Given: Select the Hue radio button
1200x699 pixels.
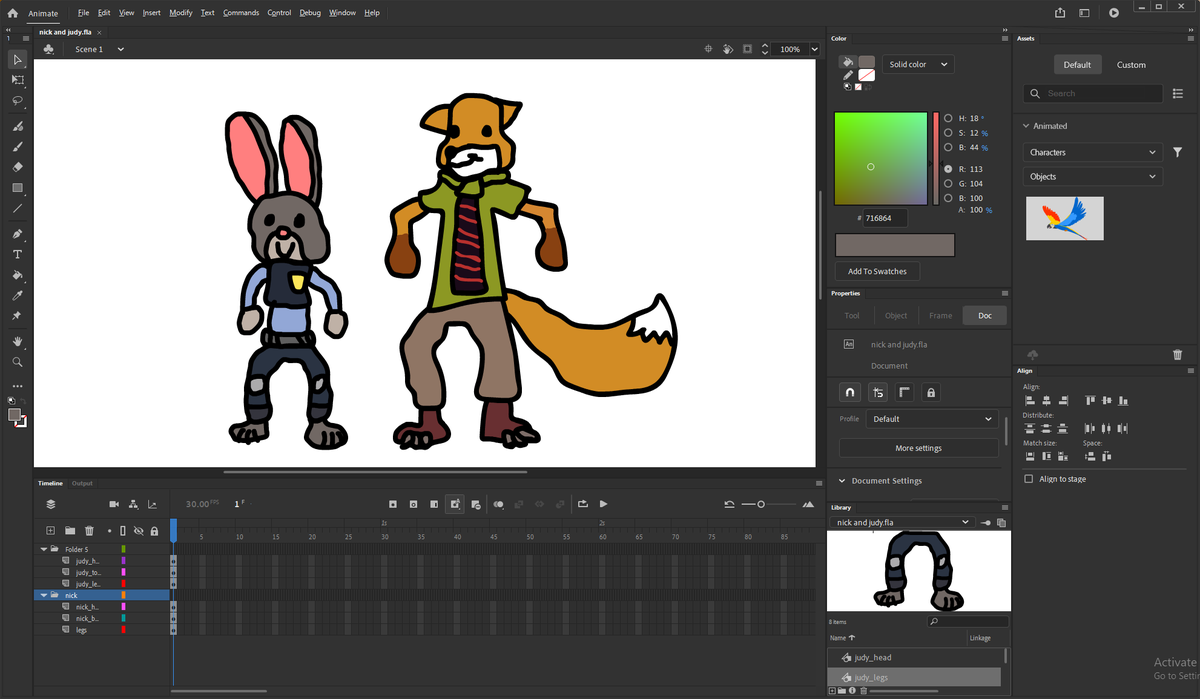Looking at the screenshot, I should (x=948, y=118).
